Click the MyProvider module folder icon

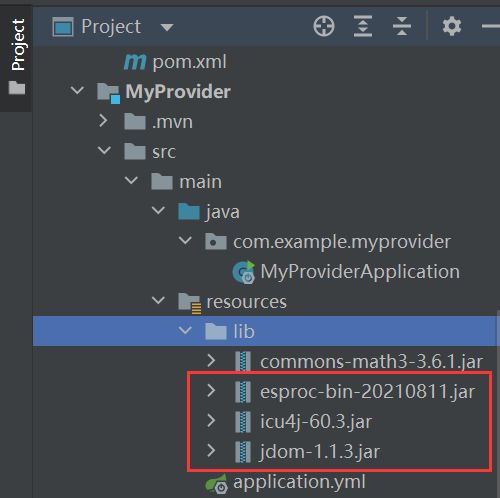(108, 93)
